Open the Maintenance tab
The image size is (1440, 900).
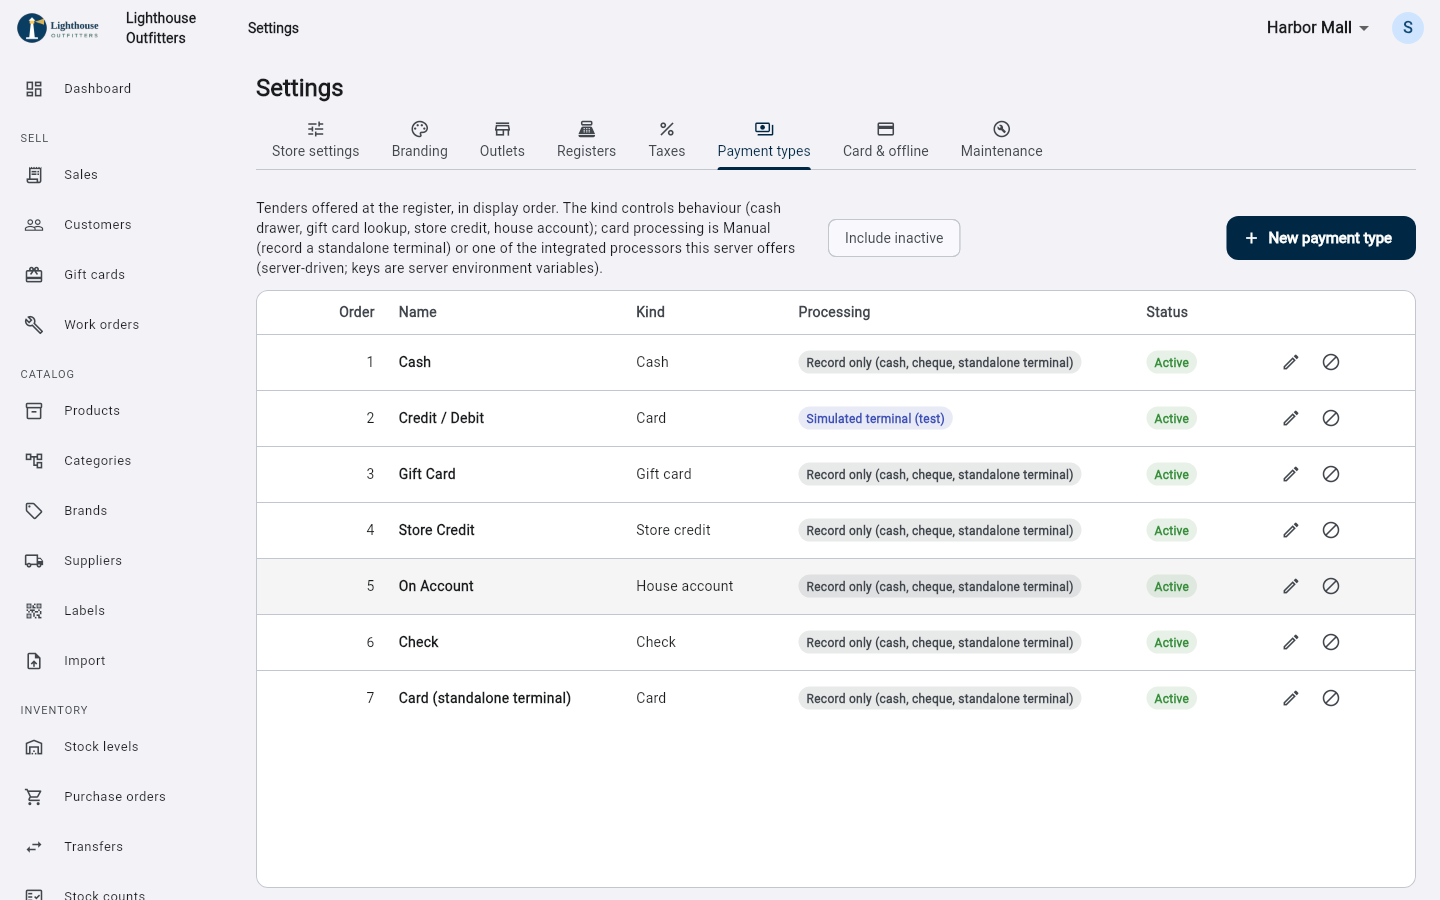click(1002, 140)
